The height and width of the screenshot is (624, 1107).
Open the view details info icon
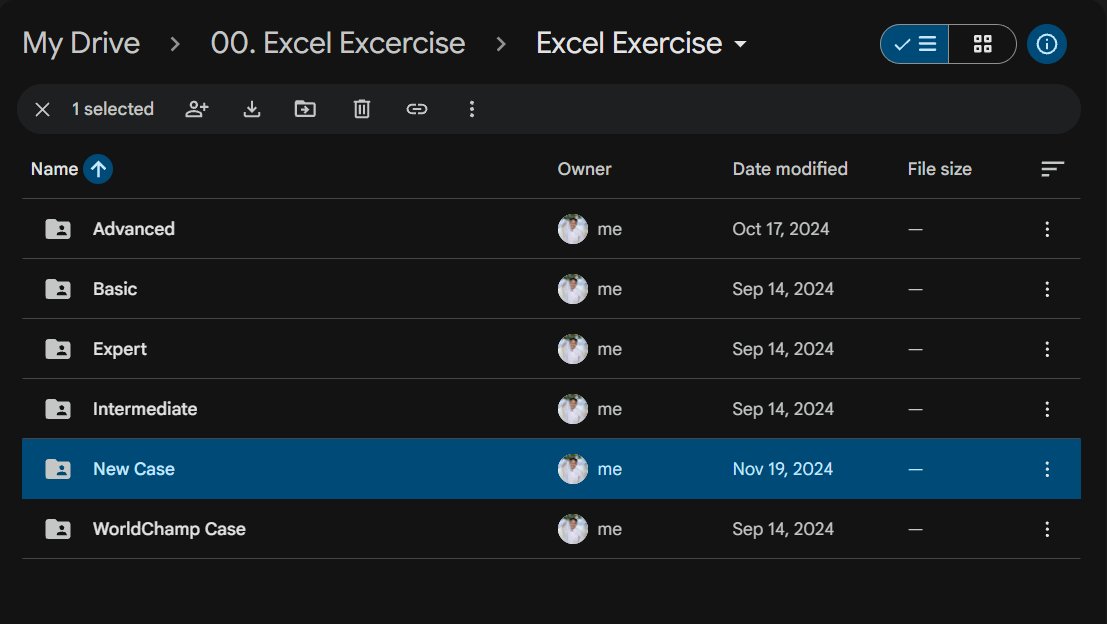pos(1046,44)
